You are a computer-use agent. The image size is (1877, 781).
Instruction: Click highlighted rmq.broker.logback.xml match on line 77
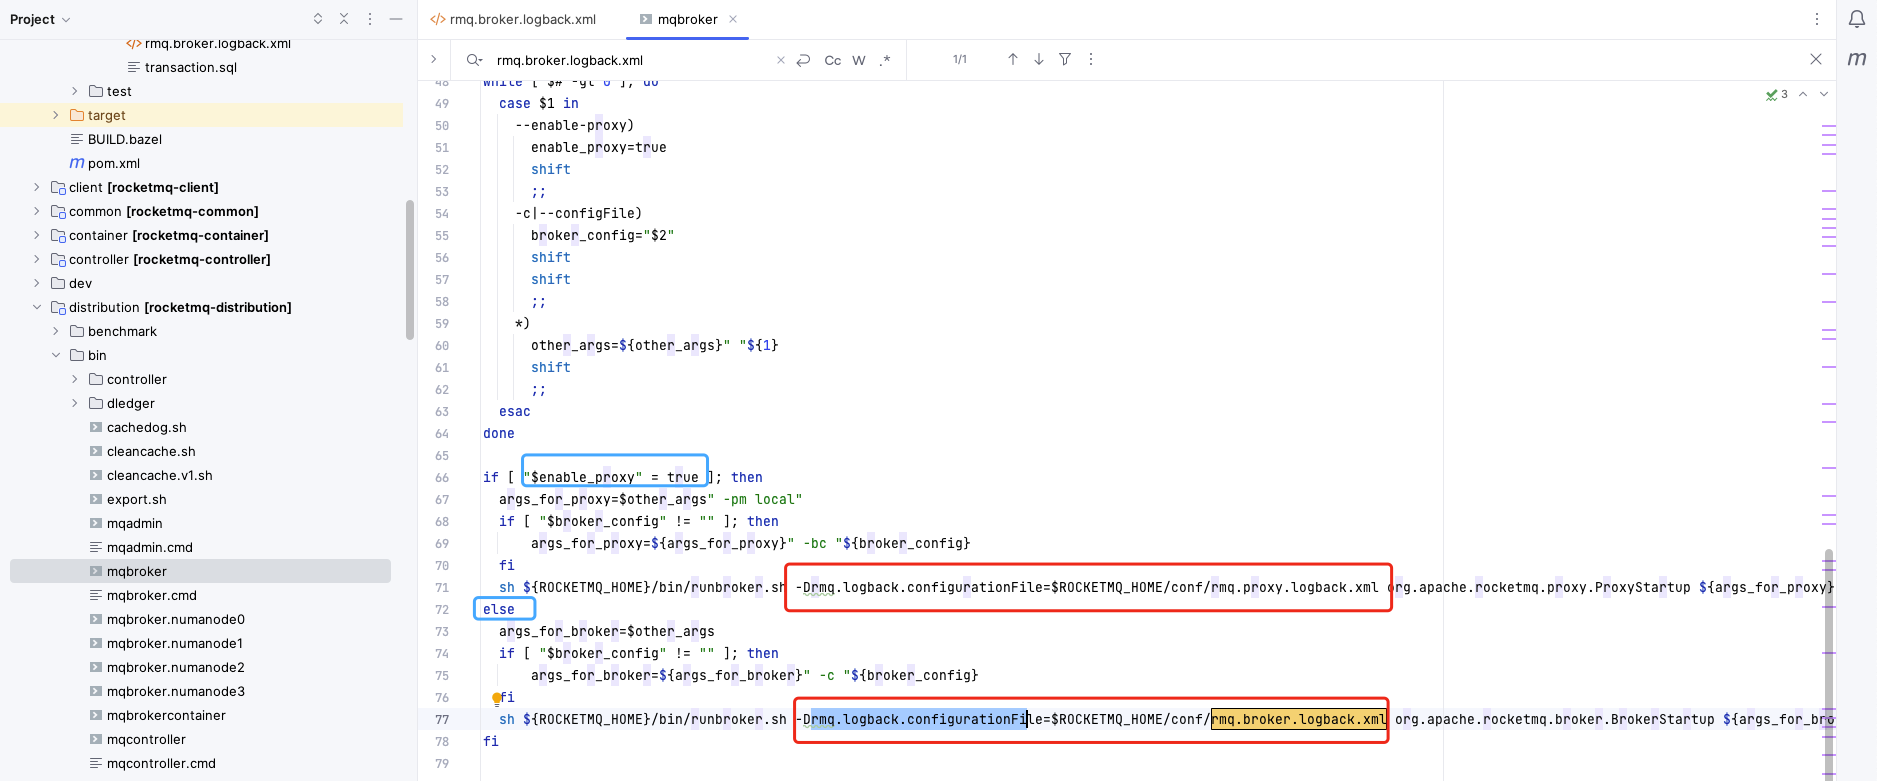pos(1299,720)
